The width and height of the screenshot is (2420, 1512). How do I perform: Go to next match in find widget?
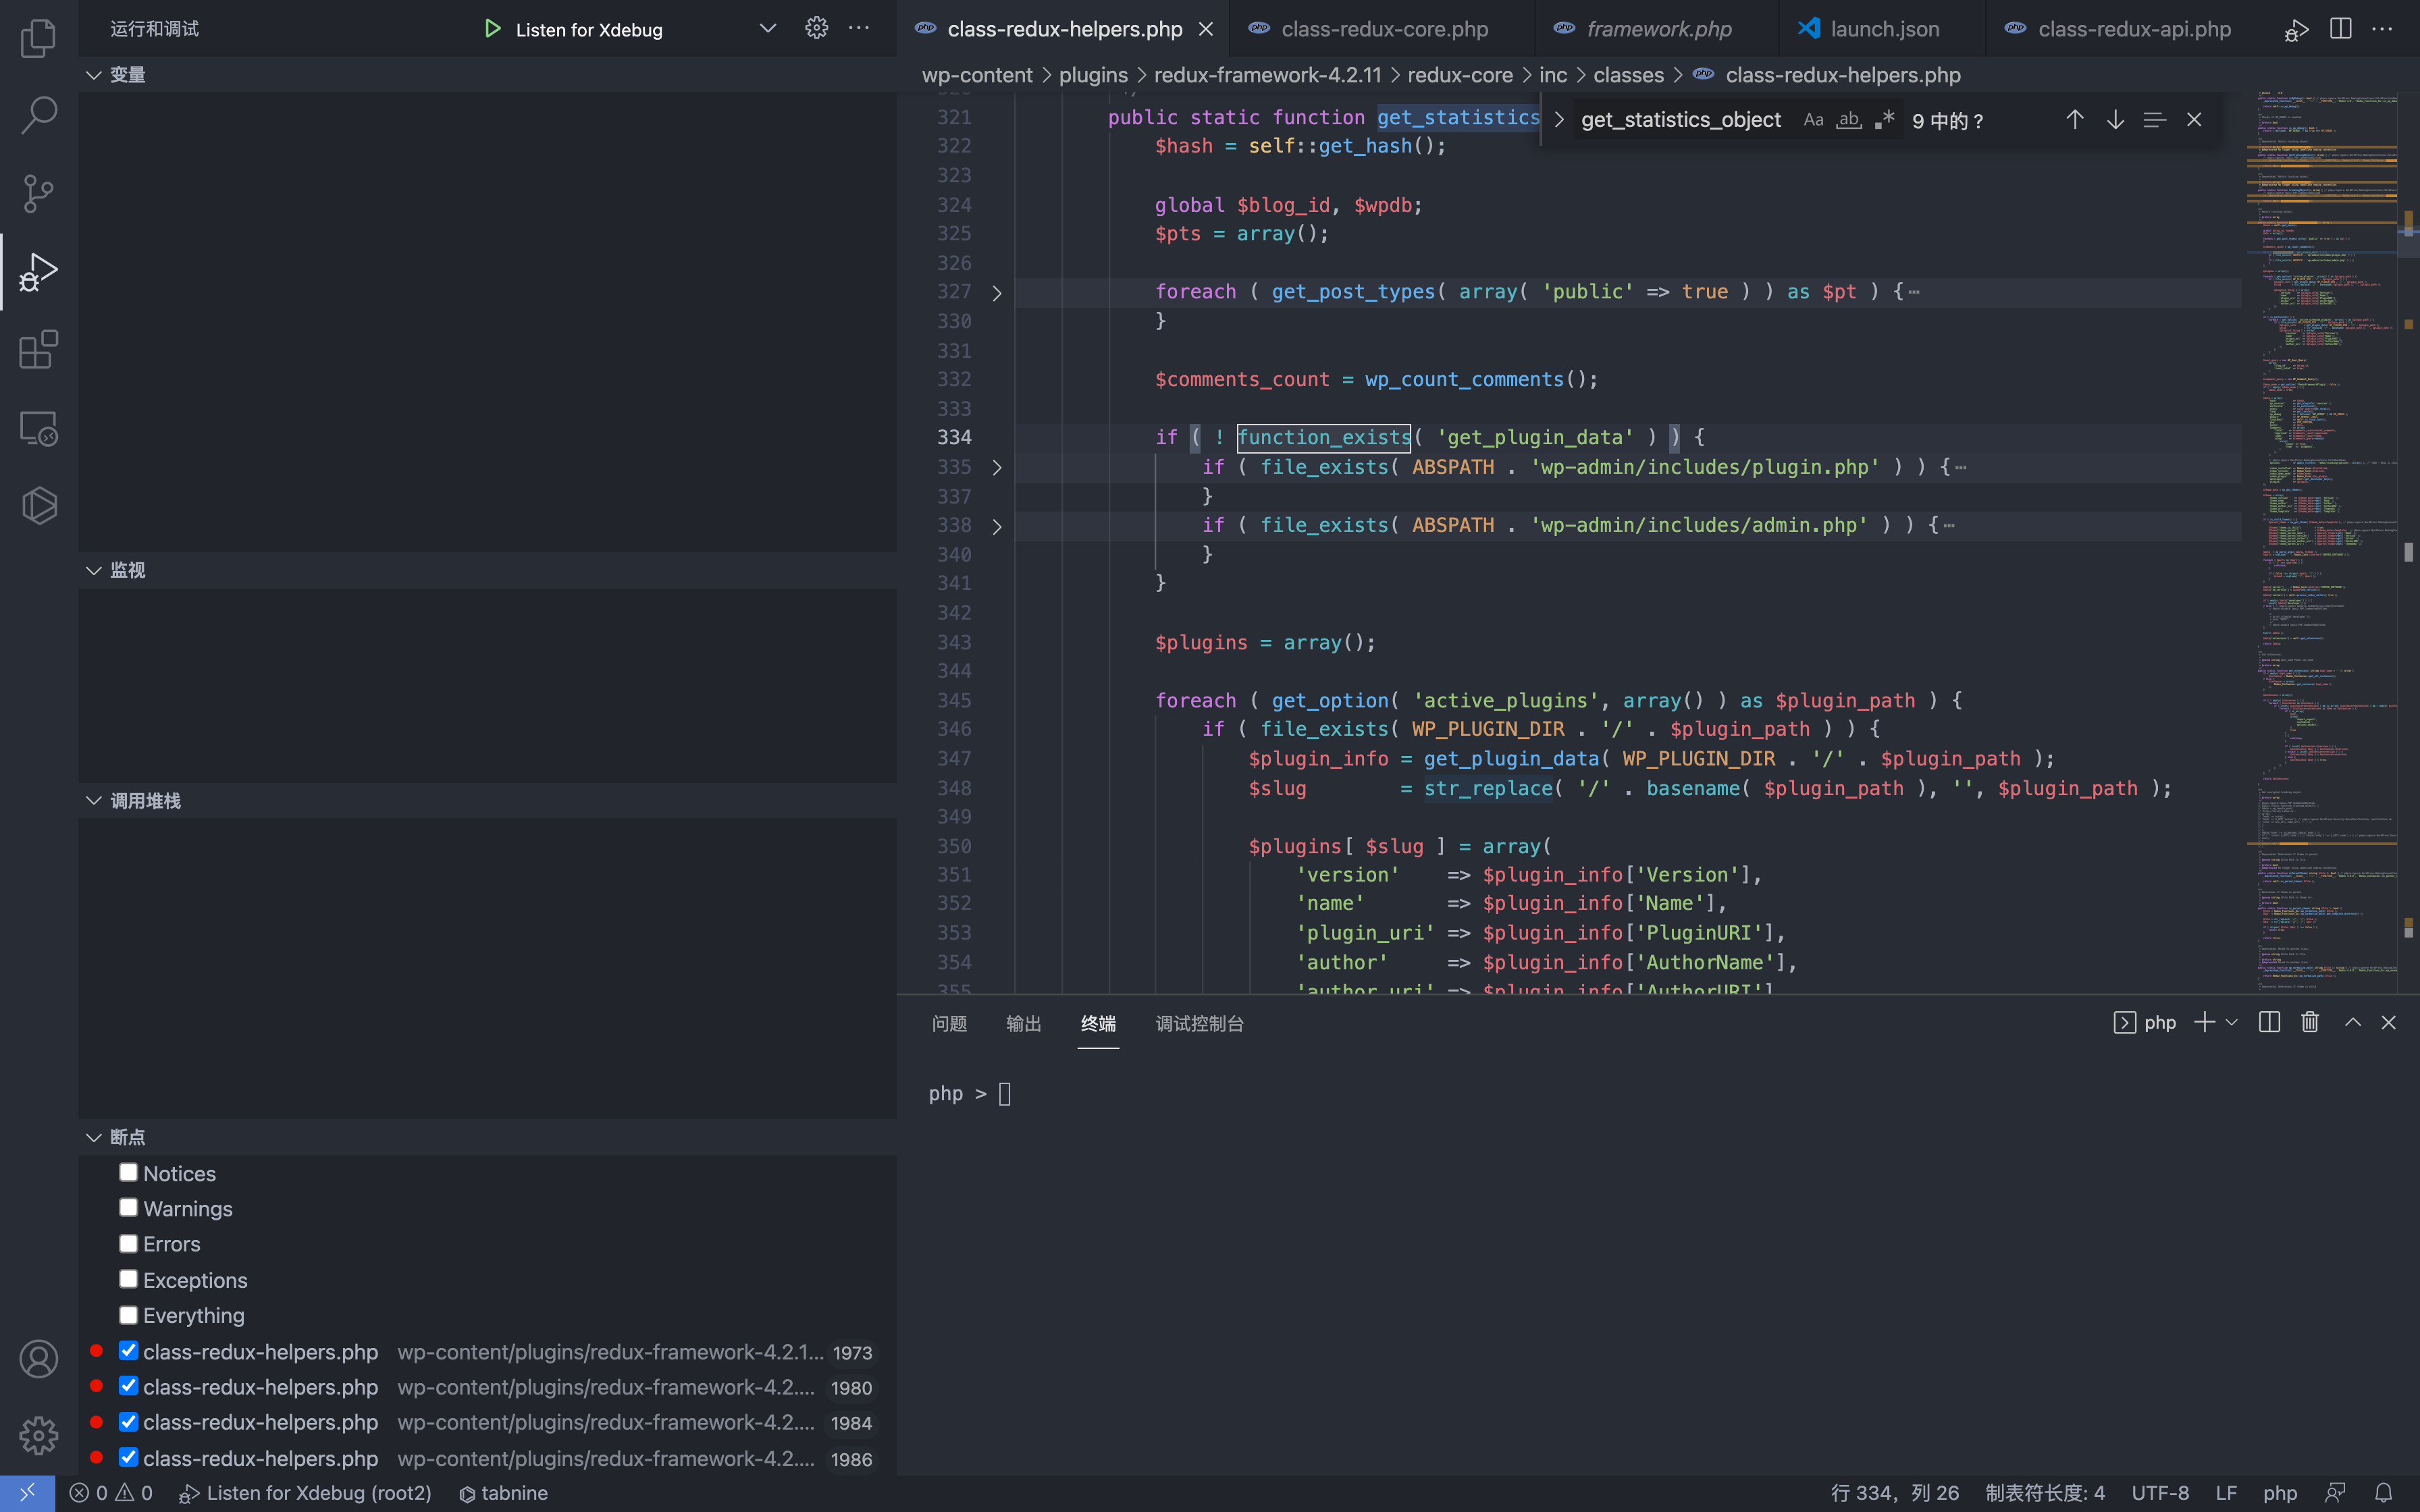point(2115,120)
